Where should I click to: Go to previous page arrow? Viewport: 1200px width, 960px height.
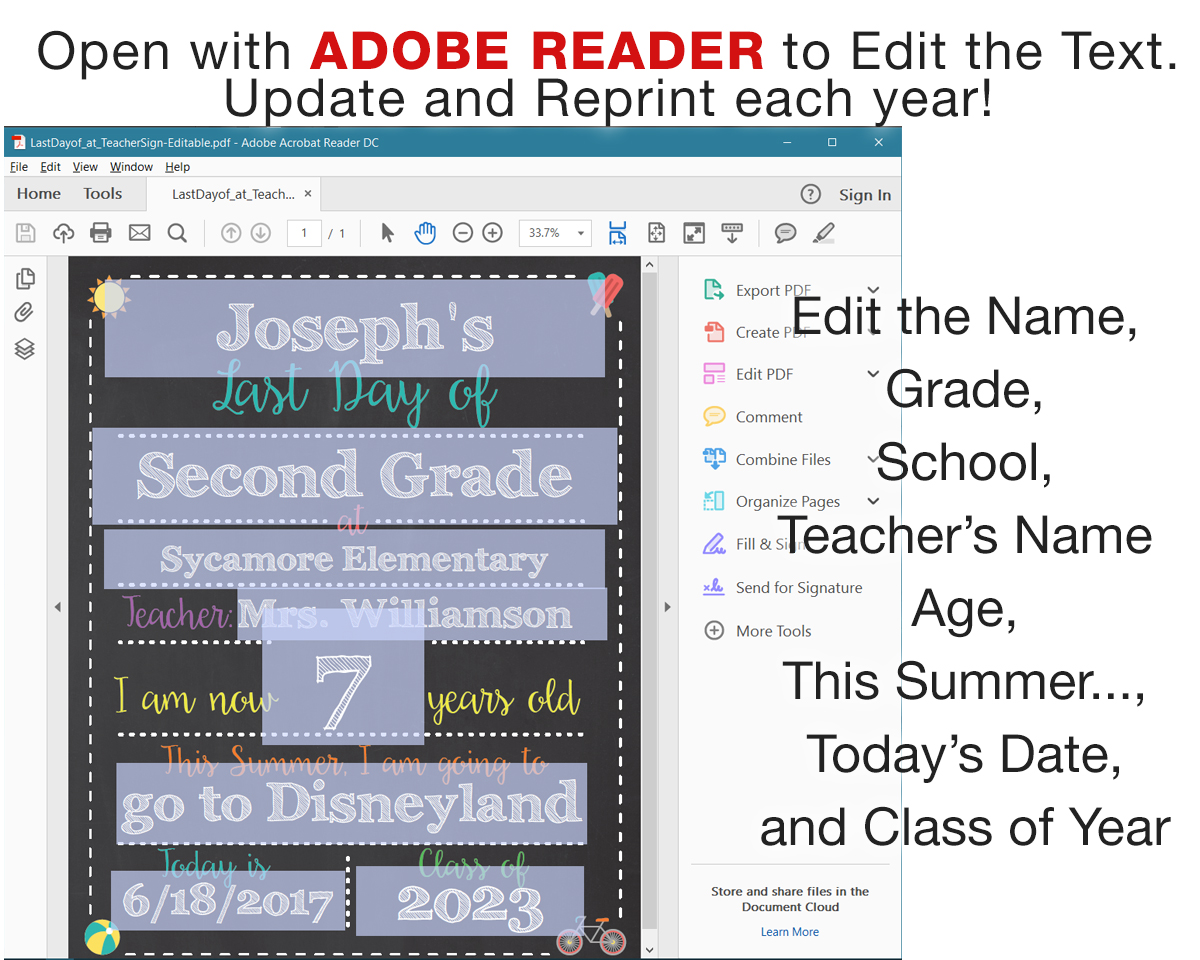click(x=231, y=233)
